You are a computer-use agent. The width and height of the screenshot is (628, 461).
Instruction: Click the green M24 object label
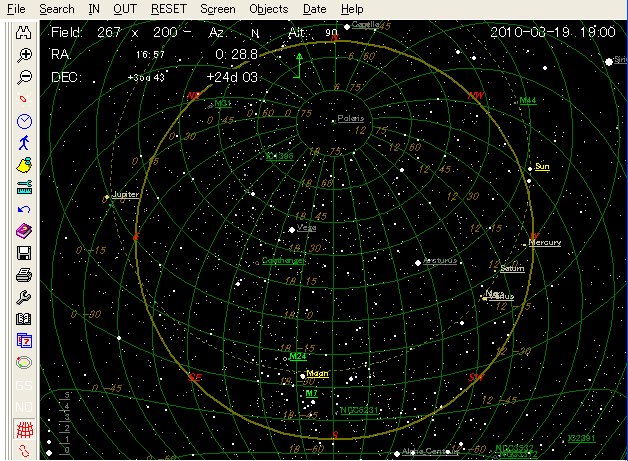(298, 356)
